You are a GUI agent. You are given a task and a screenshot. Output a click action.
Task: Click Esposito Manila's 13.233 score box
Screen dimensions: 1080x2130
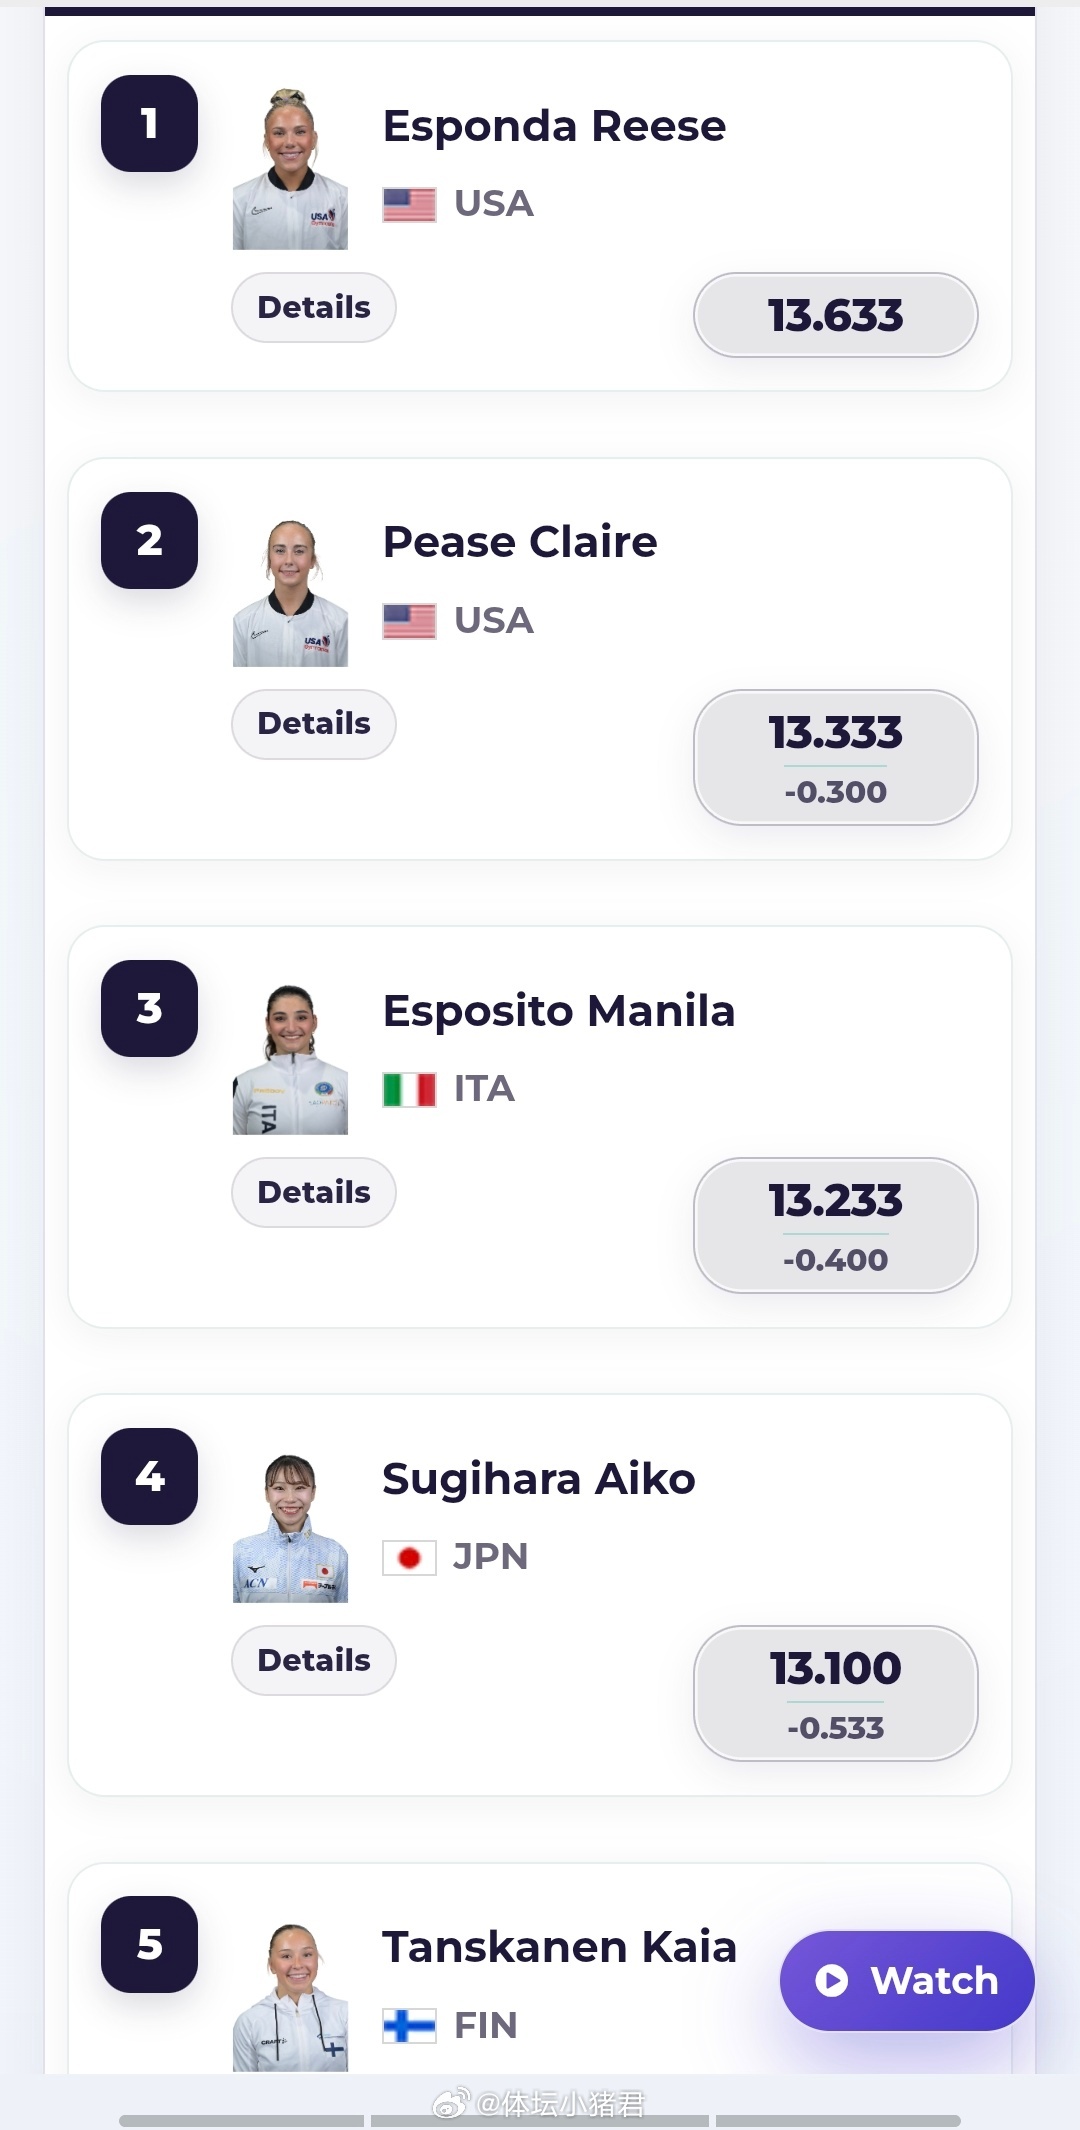[836, 1225]
